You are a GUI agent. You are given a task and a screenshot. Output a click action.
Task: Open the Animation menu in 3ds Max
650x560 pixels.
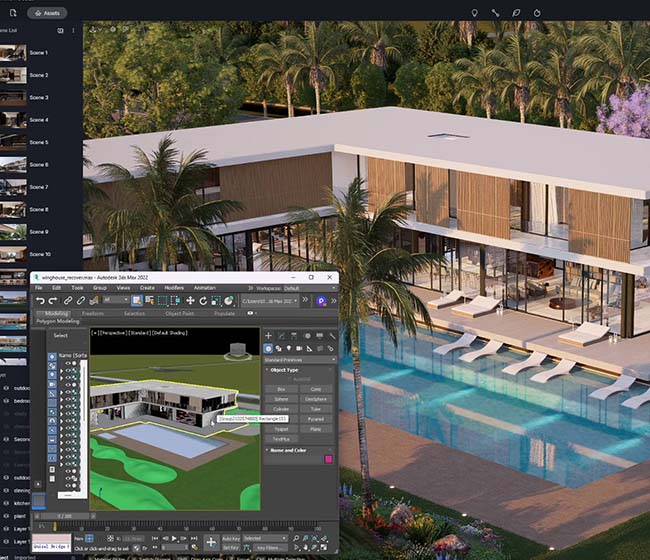click(x=205, y=288)
